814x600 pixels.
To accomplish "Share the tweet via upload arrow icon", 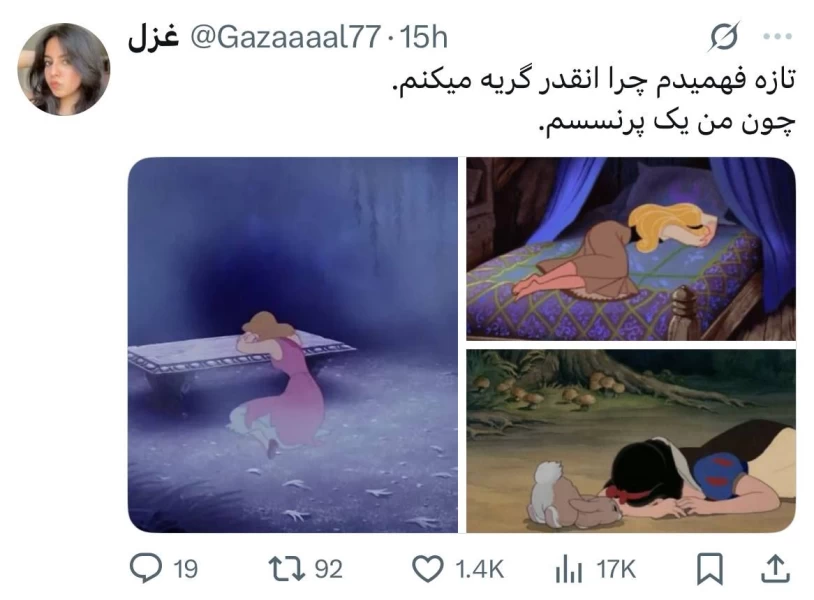I will click(775, 569).
